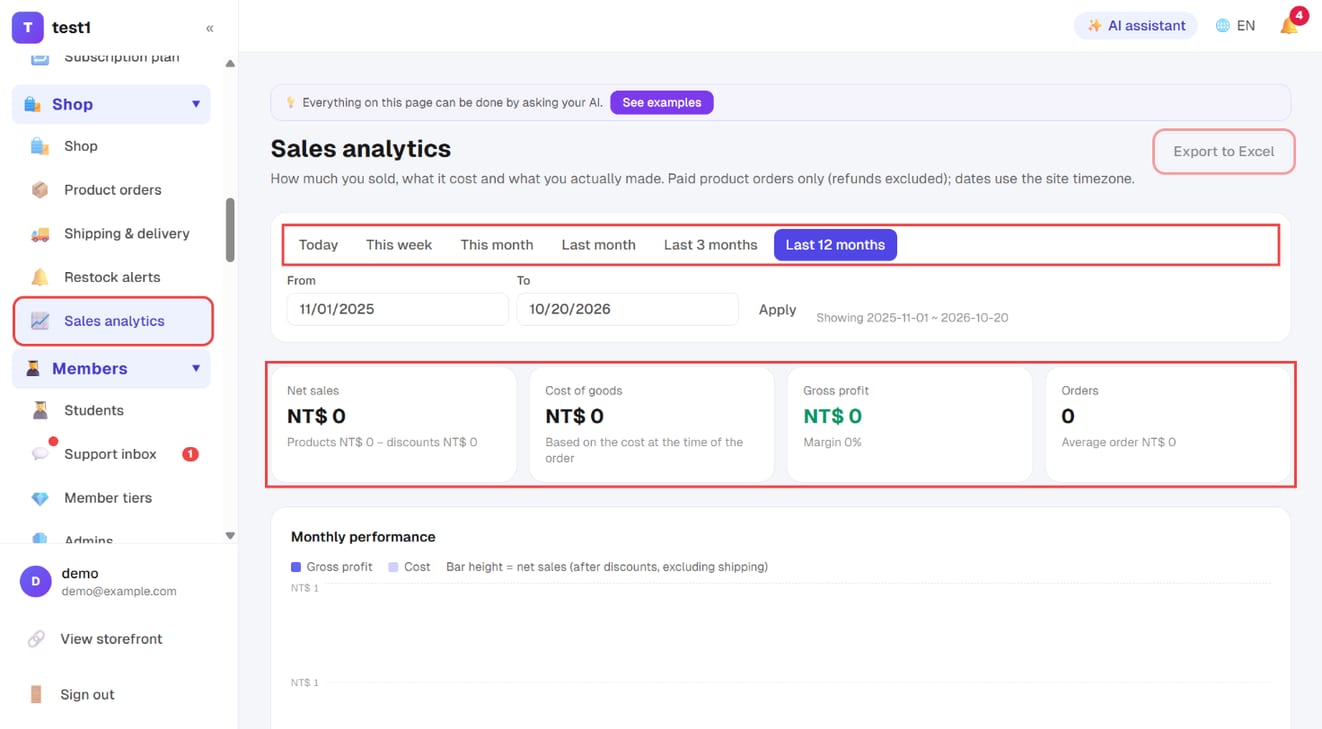The height and width of the screenshot is (729, 1322).
Task: Click the sidebar scroll up arrow
Action: tap(230, 64)
